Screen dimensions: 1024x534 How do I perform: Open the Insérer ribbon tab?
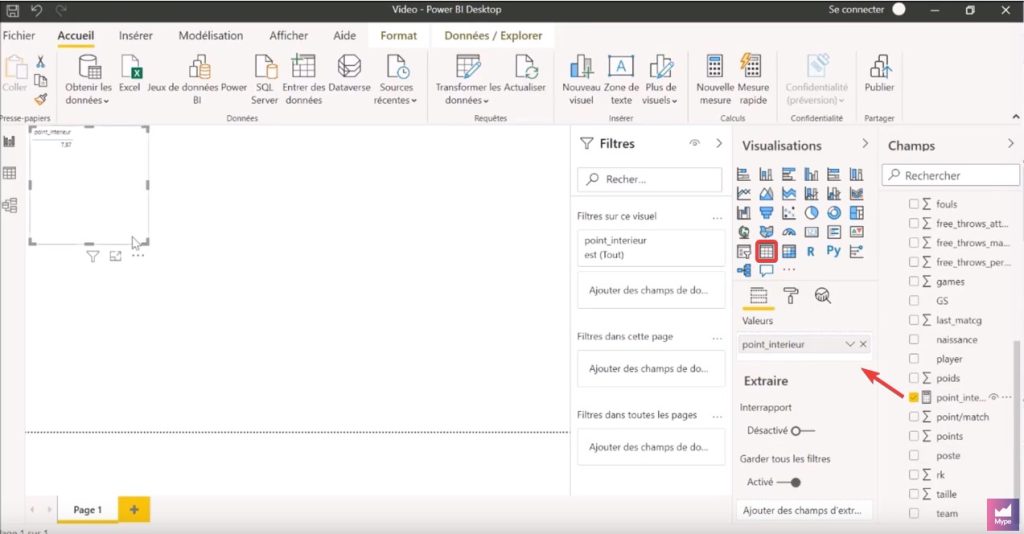(x=136, y=35)
